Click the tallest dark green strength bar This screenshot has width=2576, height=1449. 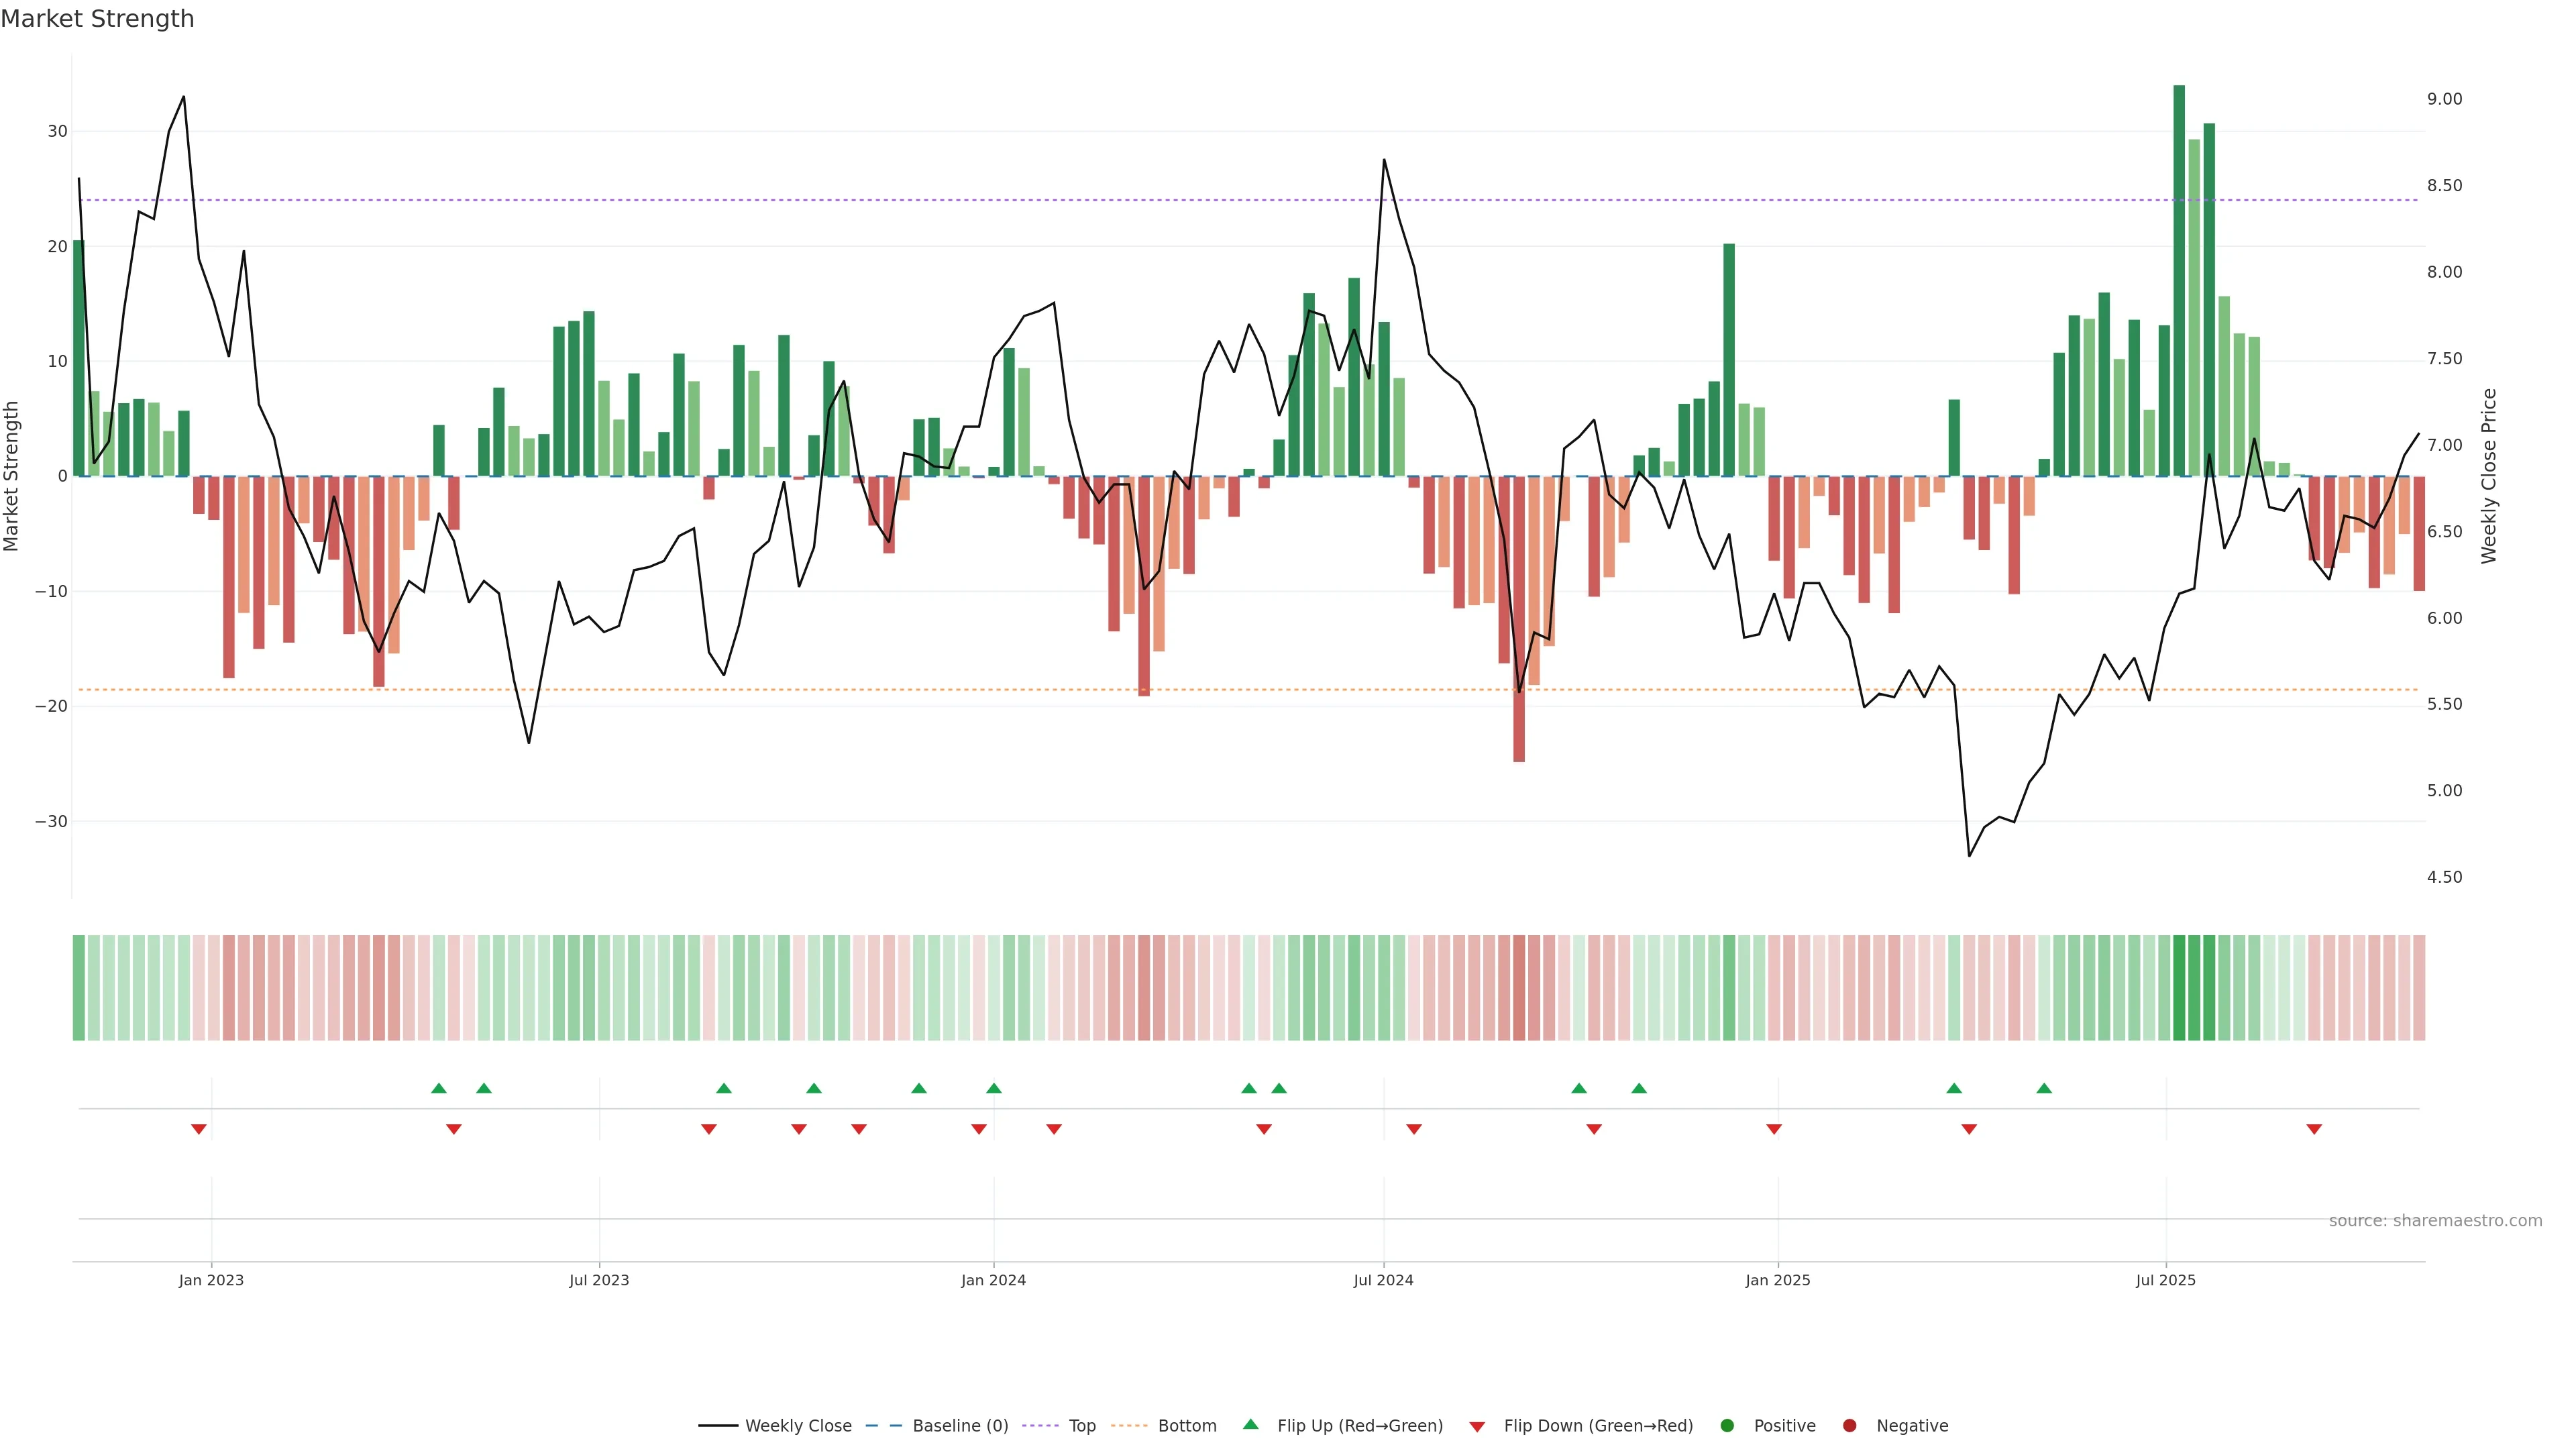[x=2179, y=280]
